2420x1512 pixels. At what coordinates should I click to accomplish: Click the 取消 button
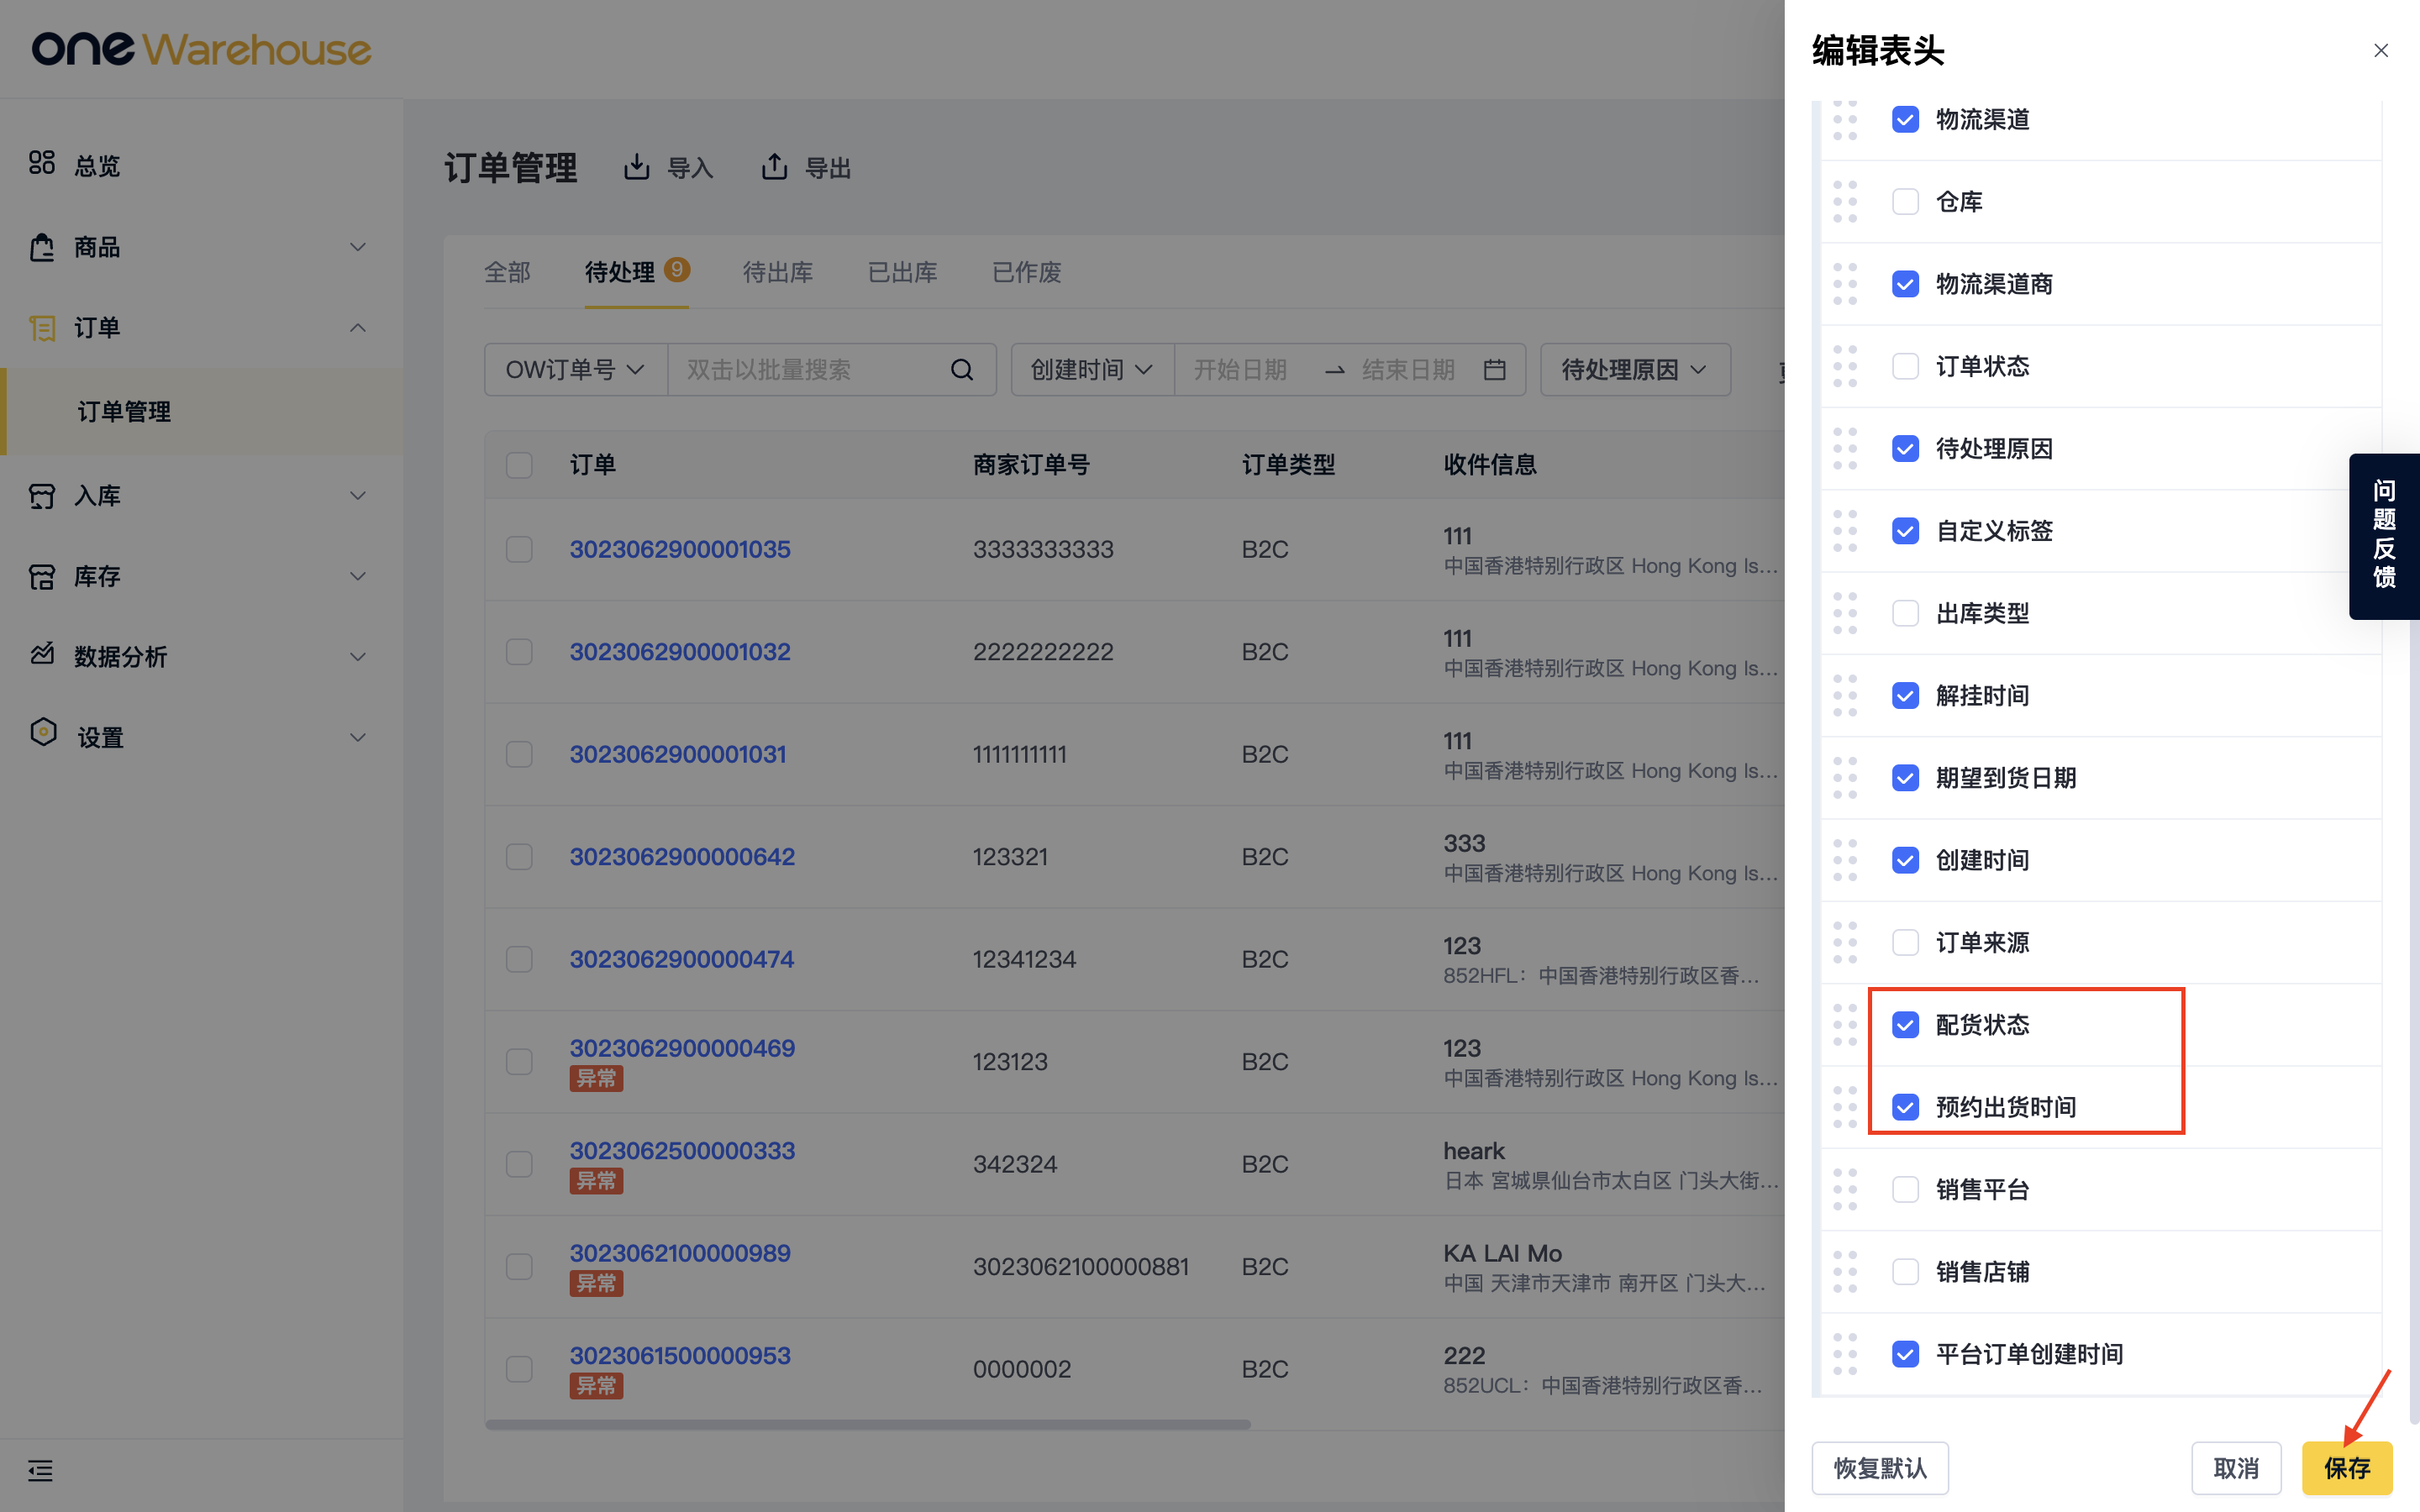[2236, 1467]
